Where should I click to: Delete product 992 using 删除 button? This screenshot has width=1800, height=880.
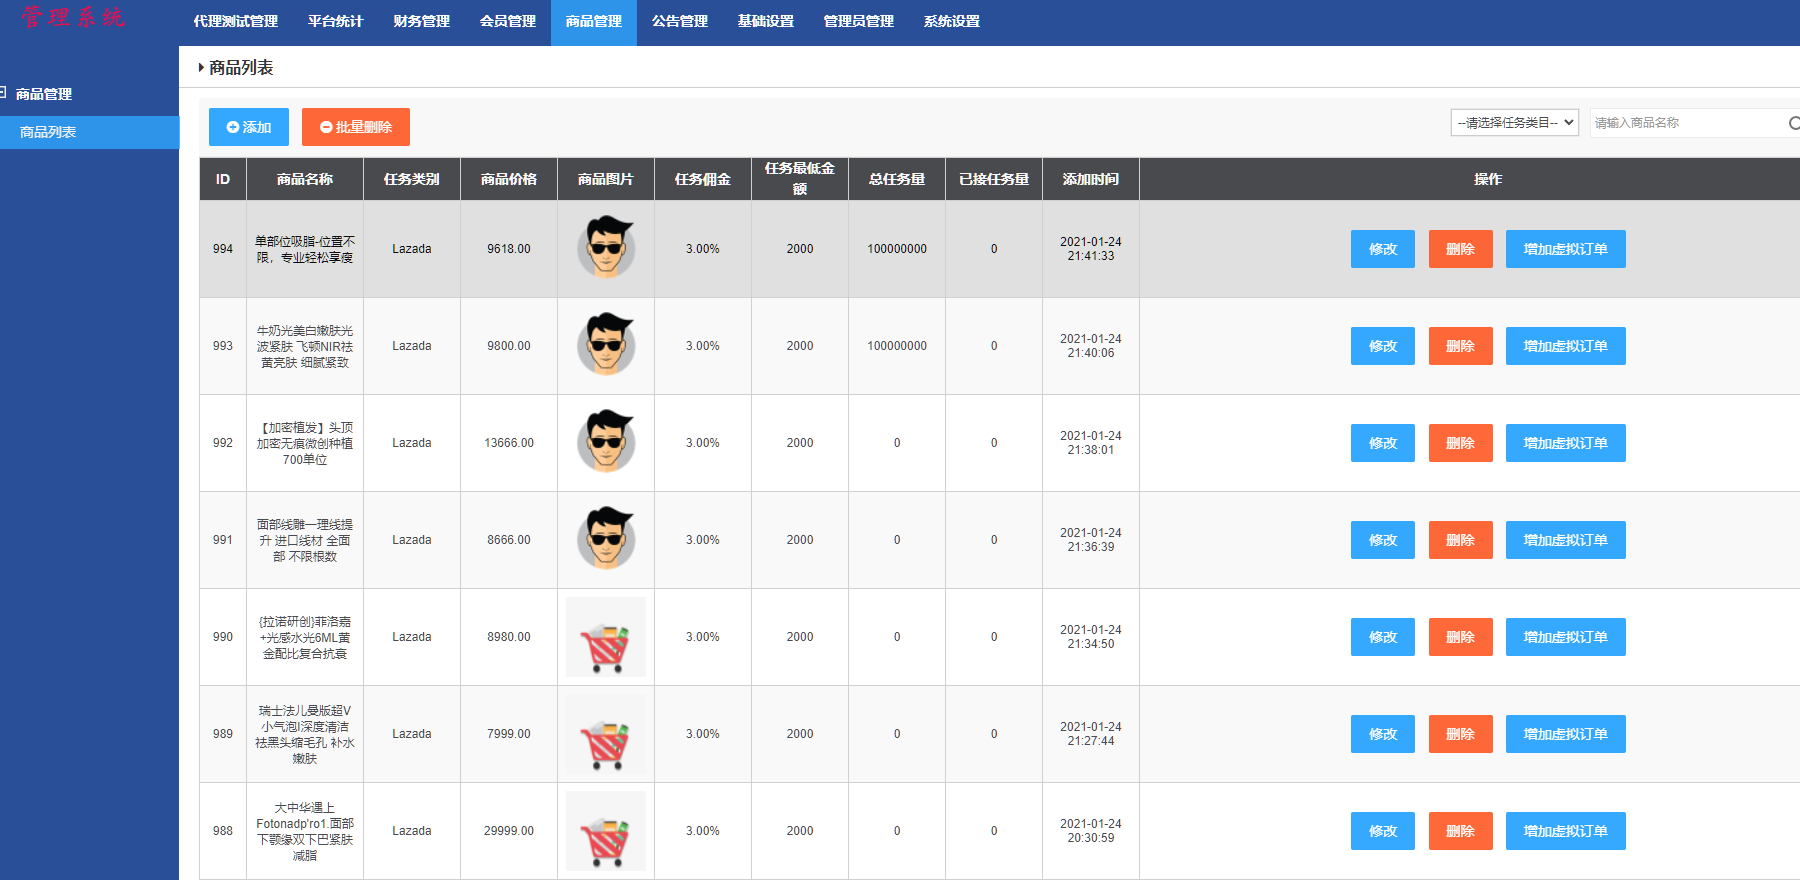pyautogui.click(x=1460, y=443)
